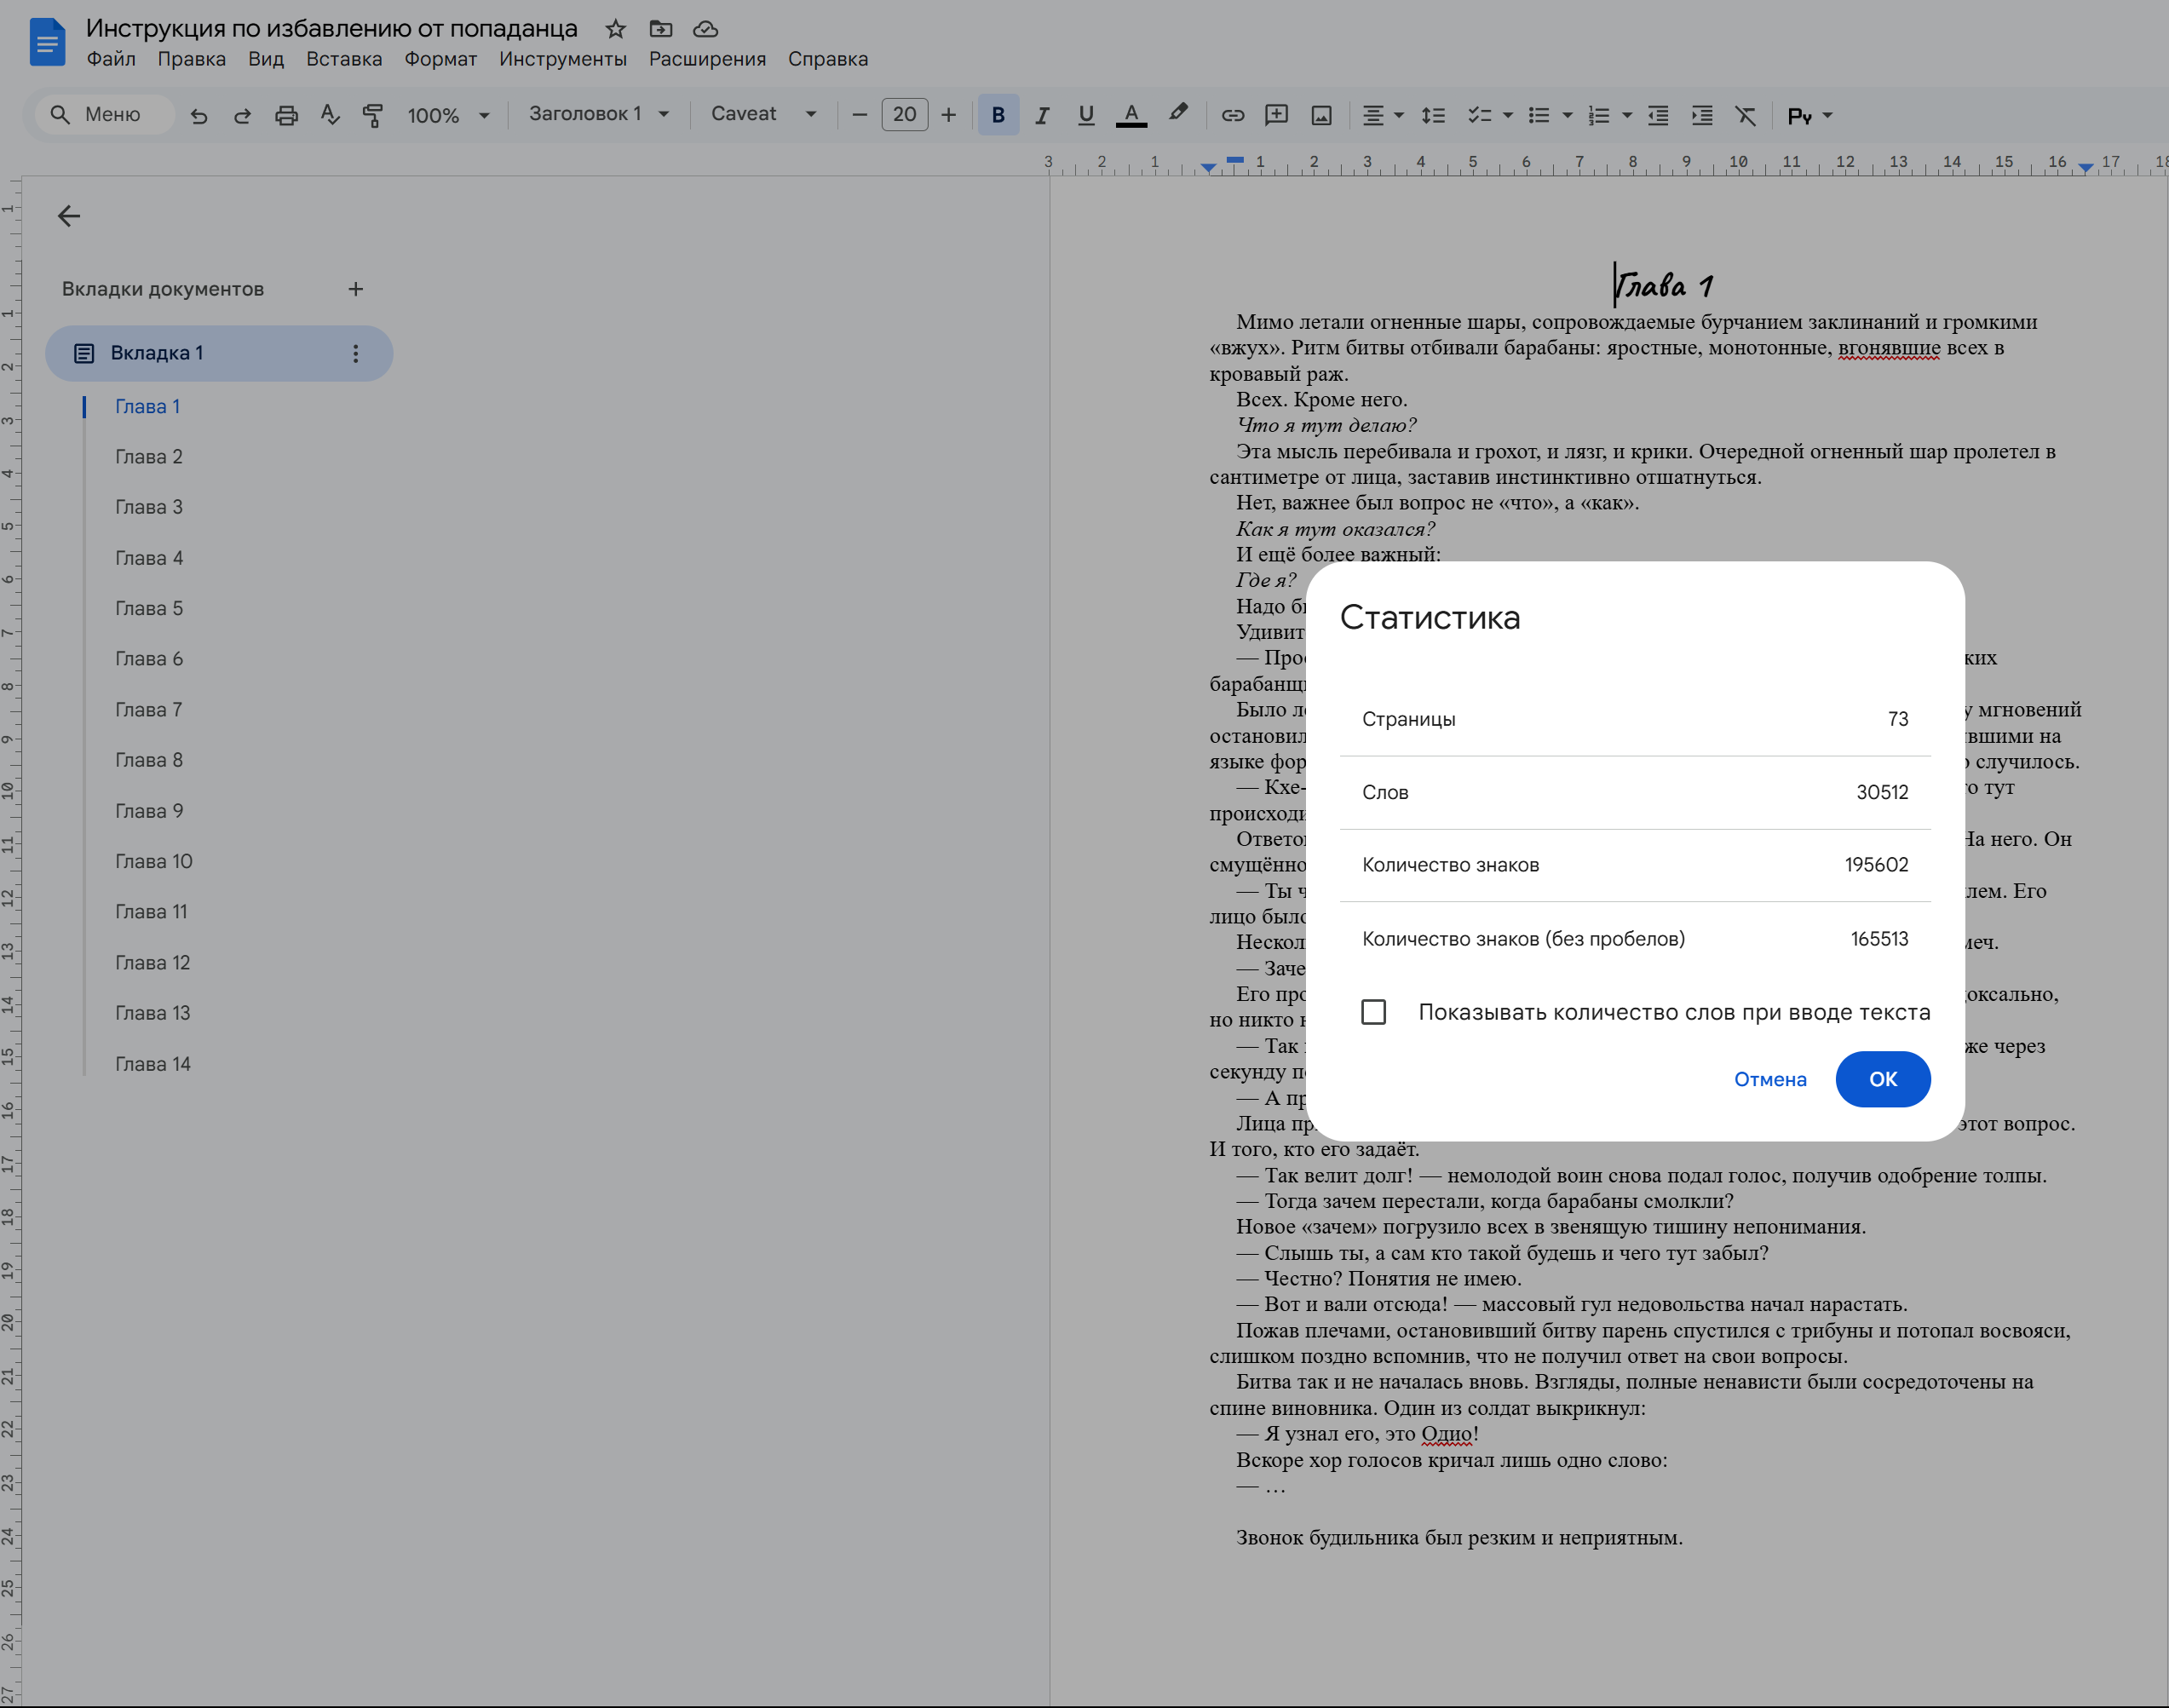Open the Инструменты menu
Viewport: 2169px width, 1708px height.
[562, 59]
